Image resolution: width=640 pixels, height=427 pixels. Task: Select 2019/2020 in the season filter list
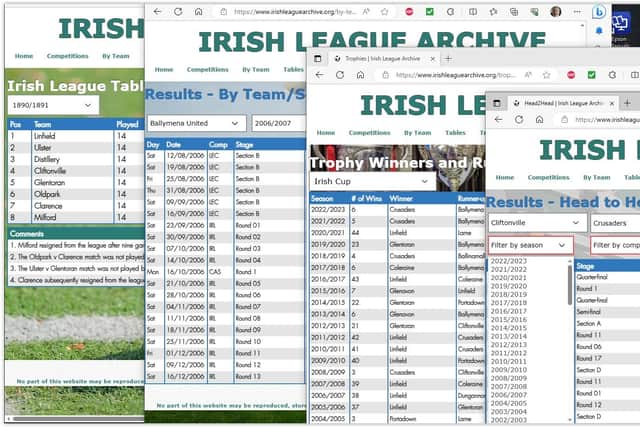(509, 286)
